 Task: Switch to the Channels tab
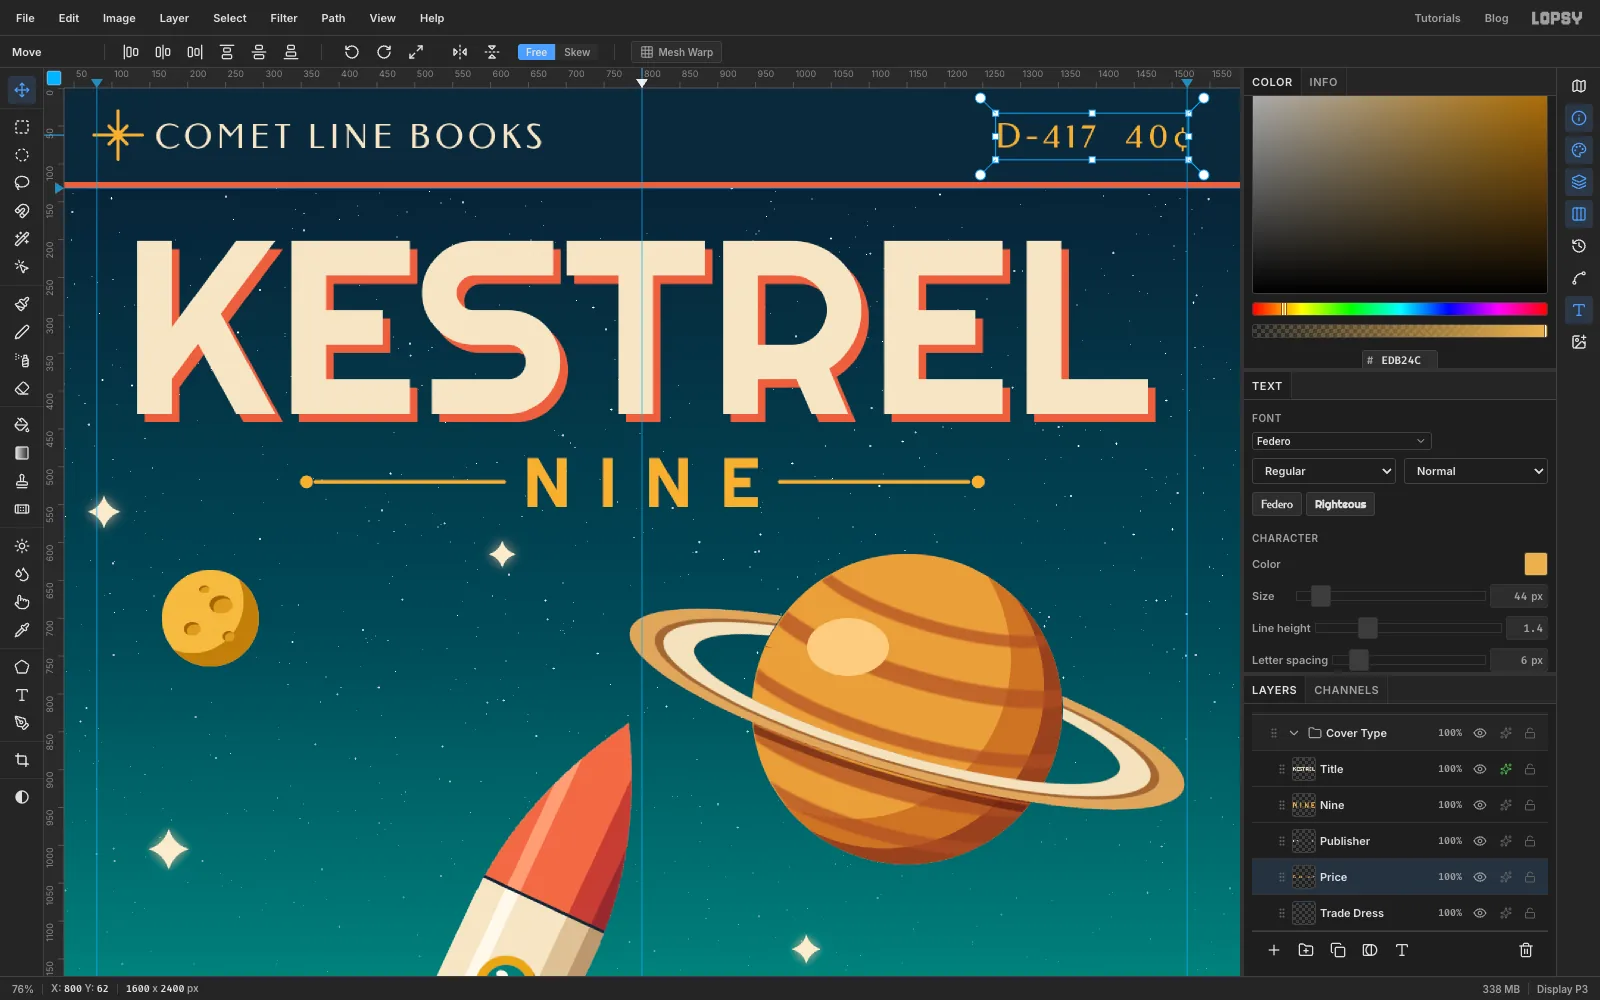1346,690
